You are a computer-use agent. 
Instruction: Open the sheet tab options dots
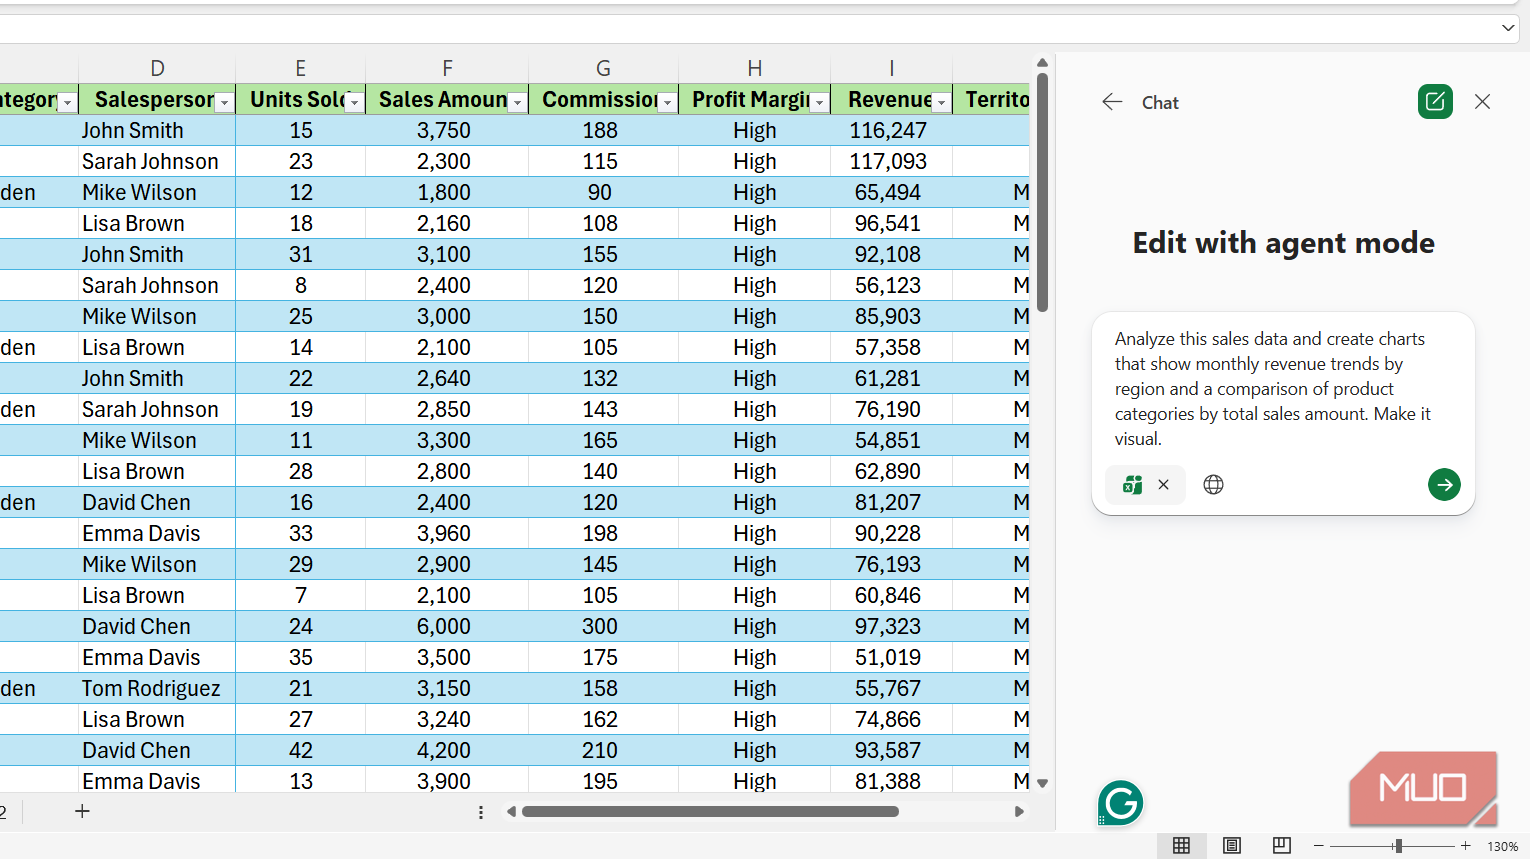click(481, 812)
